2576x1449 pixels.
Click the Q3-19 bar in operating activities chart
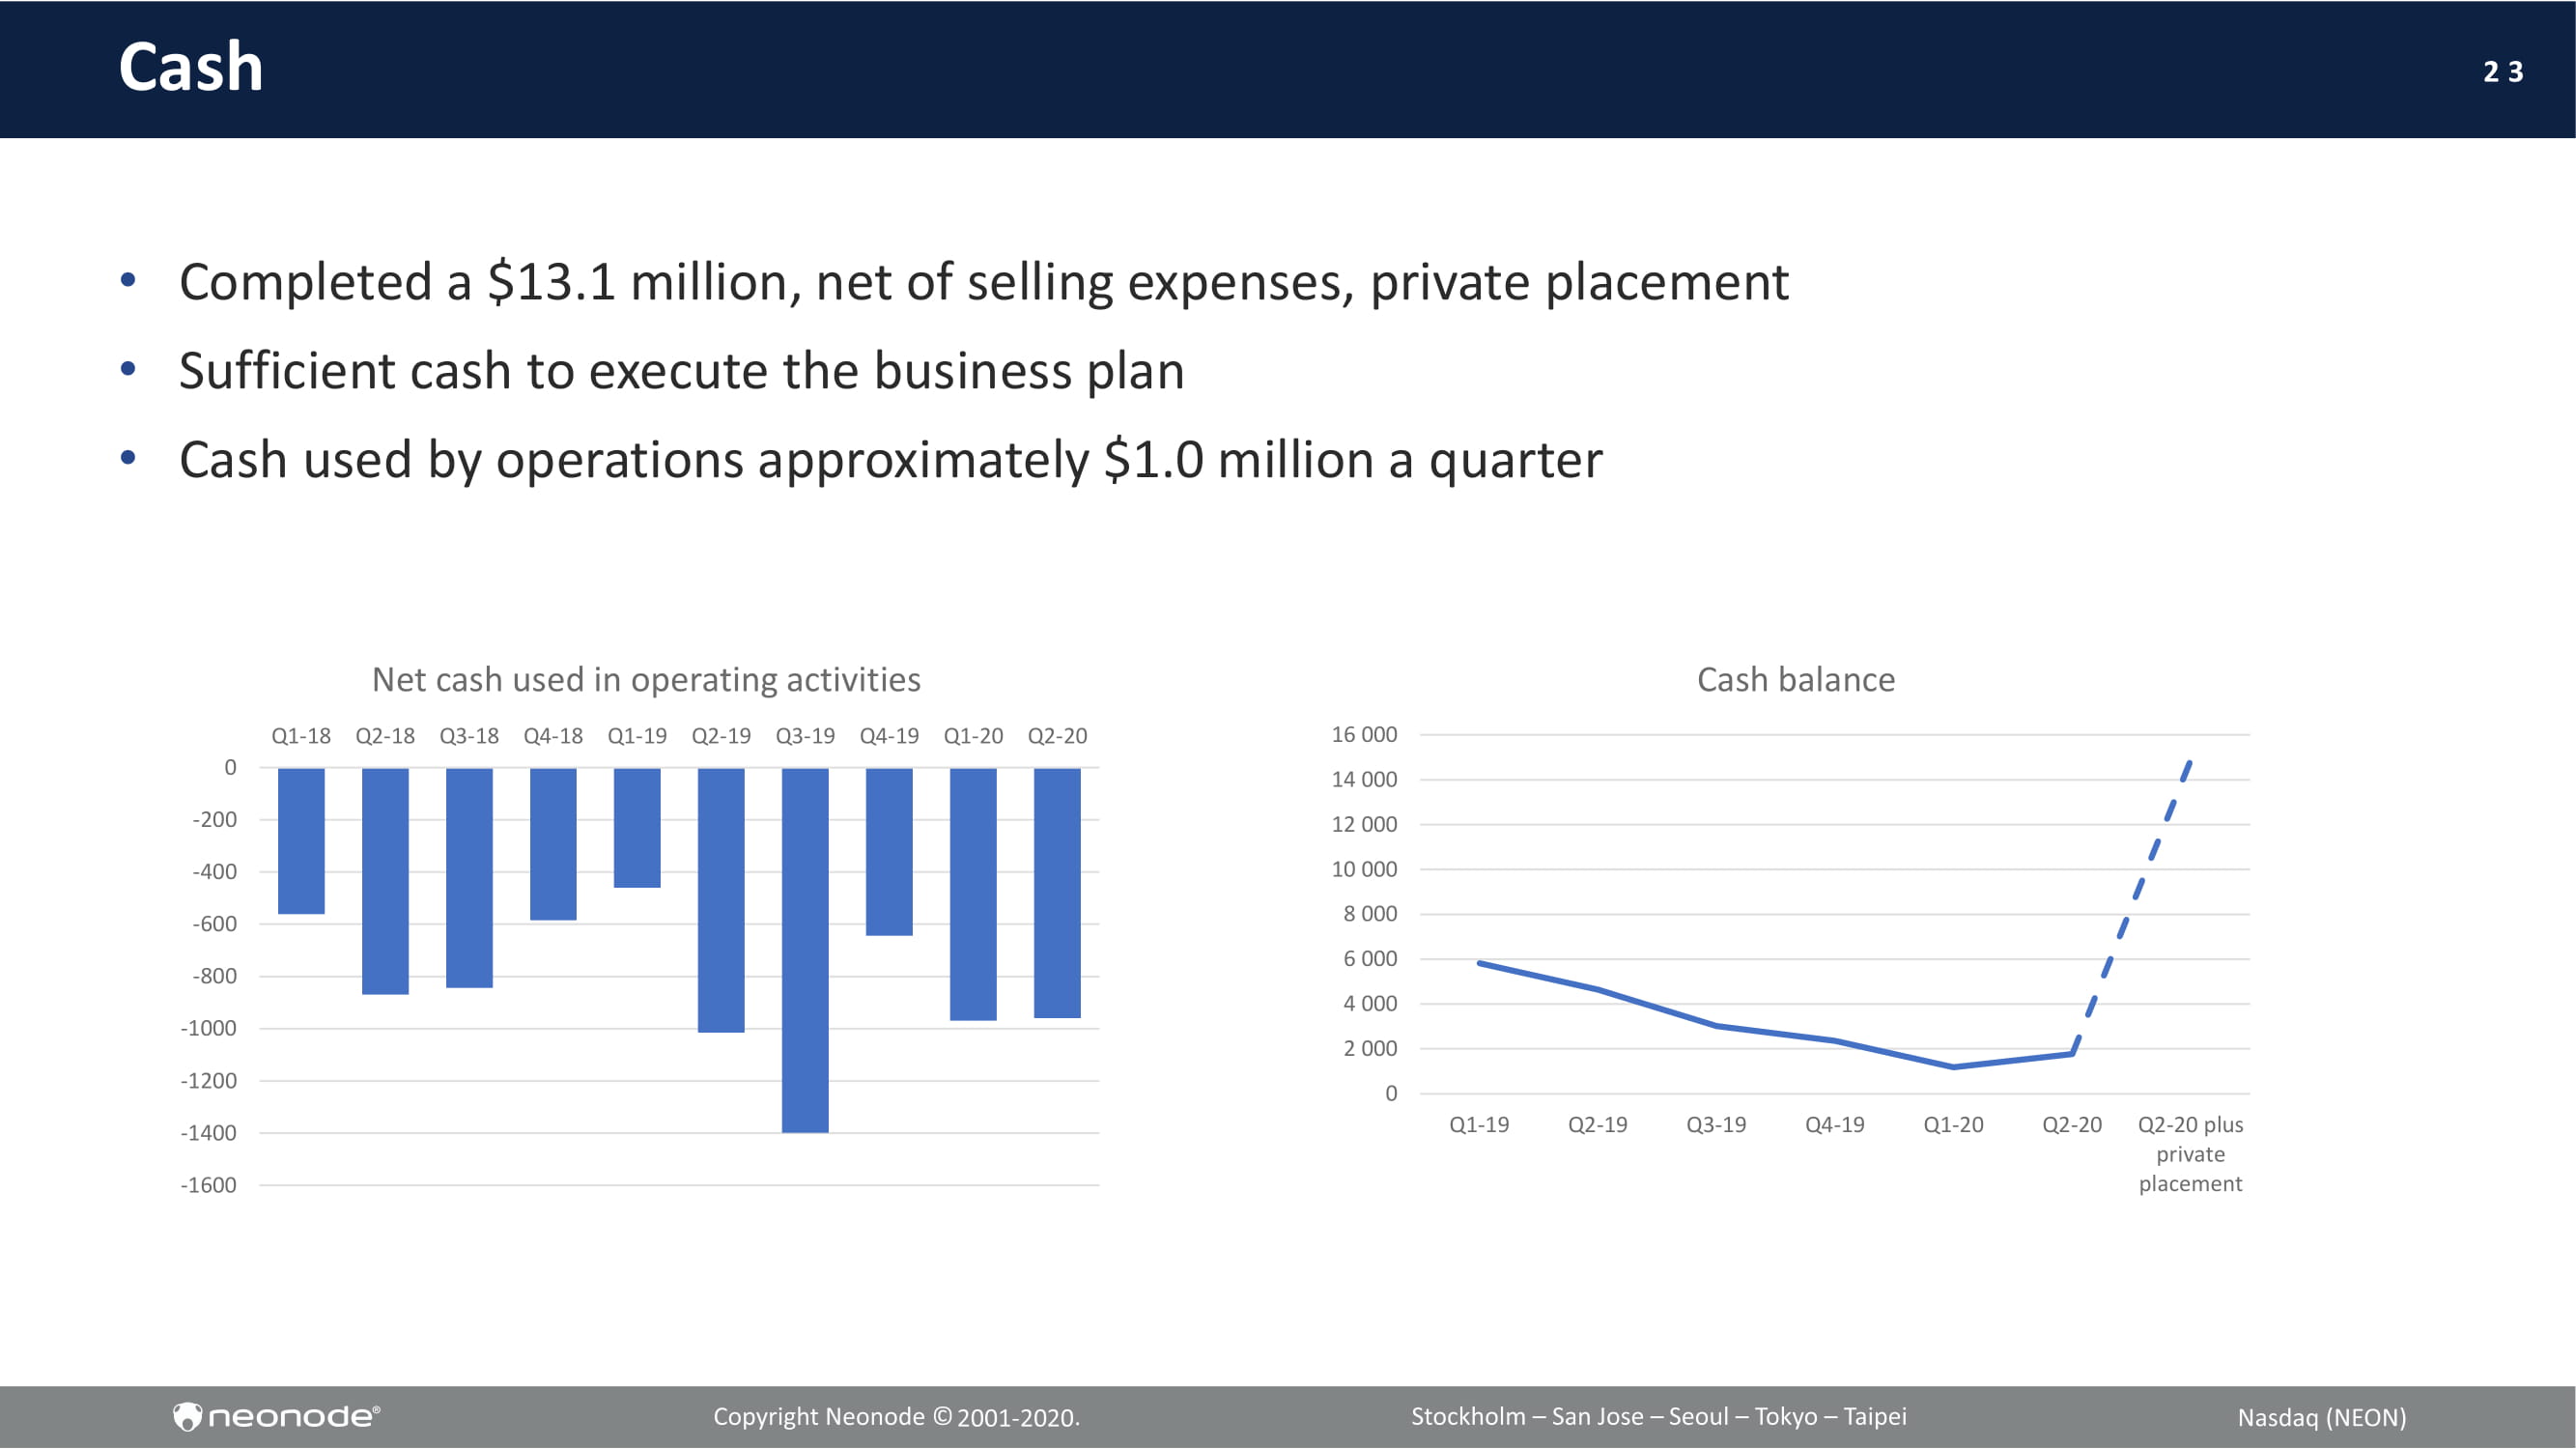coord(805,950)
